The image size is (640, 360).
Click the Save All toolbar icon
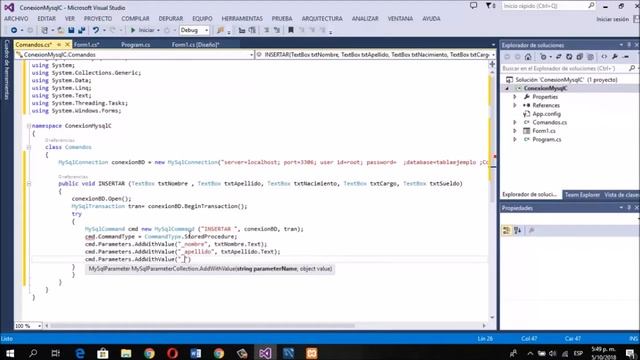[81, 30]
